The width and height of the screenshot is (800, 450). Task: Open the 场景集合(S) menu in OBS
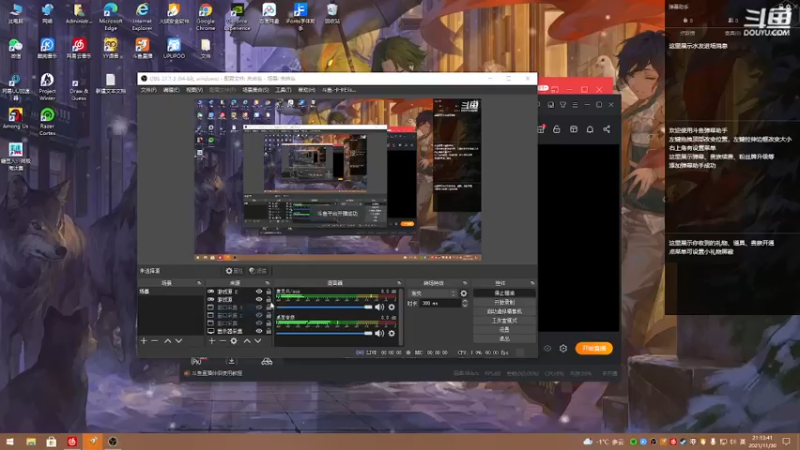pyautogui.click(x=255, y=90)
